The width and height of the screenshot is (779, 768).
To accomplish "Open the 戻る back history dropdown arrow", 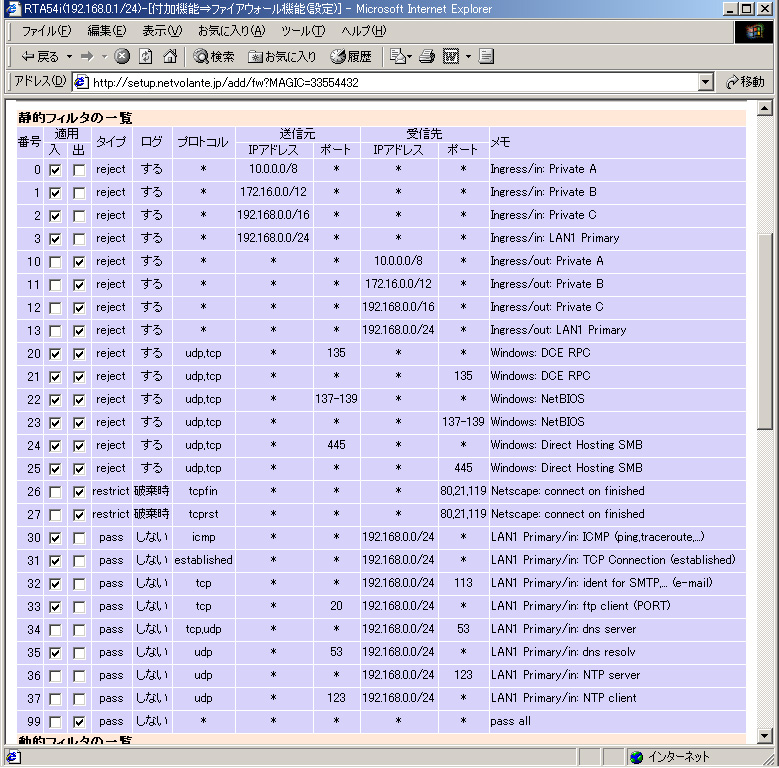I will click(69, 56).
